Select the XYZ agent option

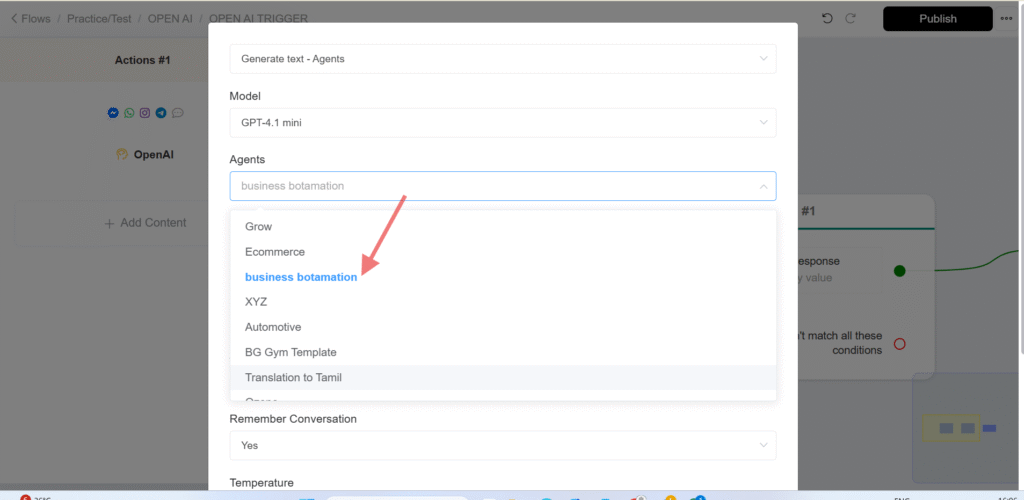point(503,302)
